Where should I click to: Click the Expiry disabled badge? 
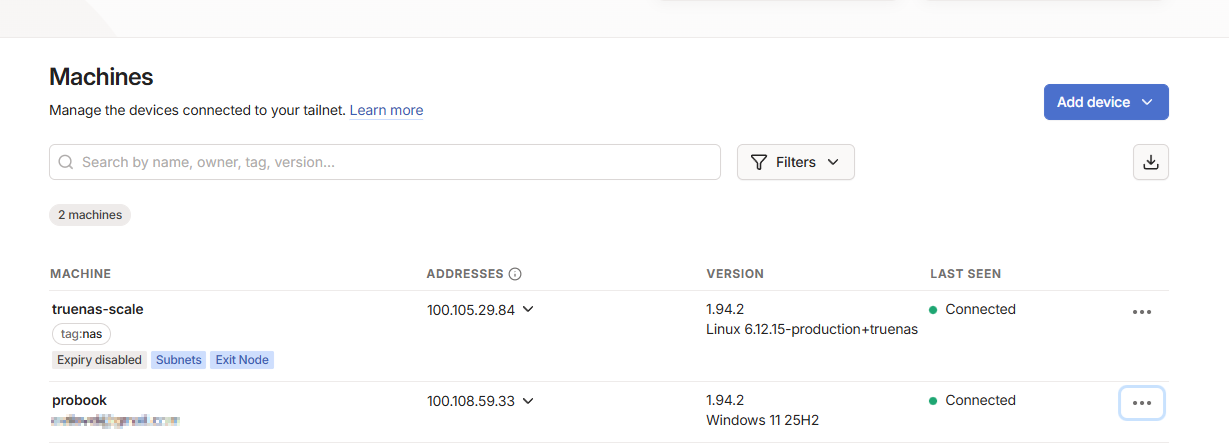click(99, 360)
